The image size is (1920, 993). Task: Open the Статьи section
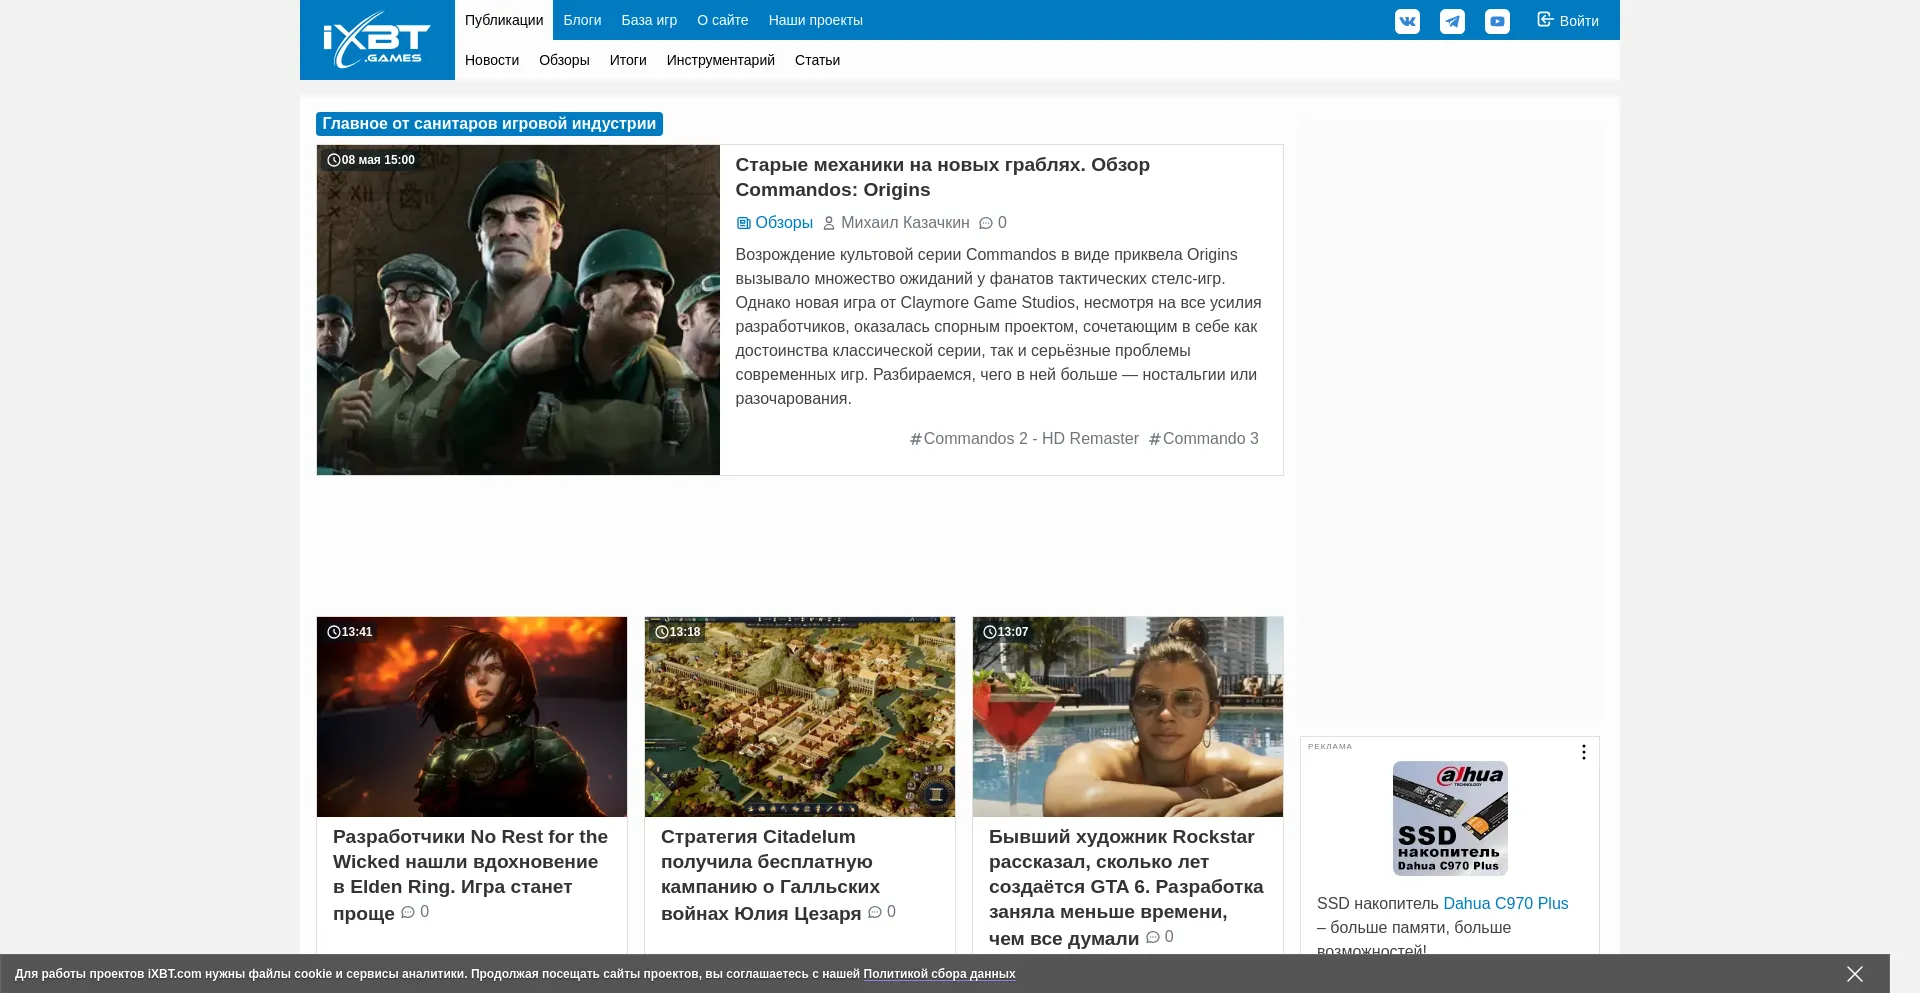click(817, 60)
